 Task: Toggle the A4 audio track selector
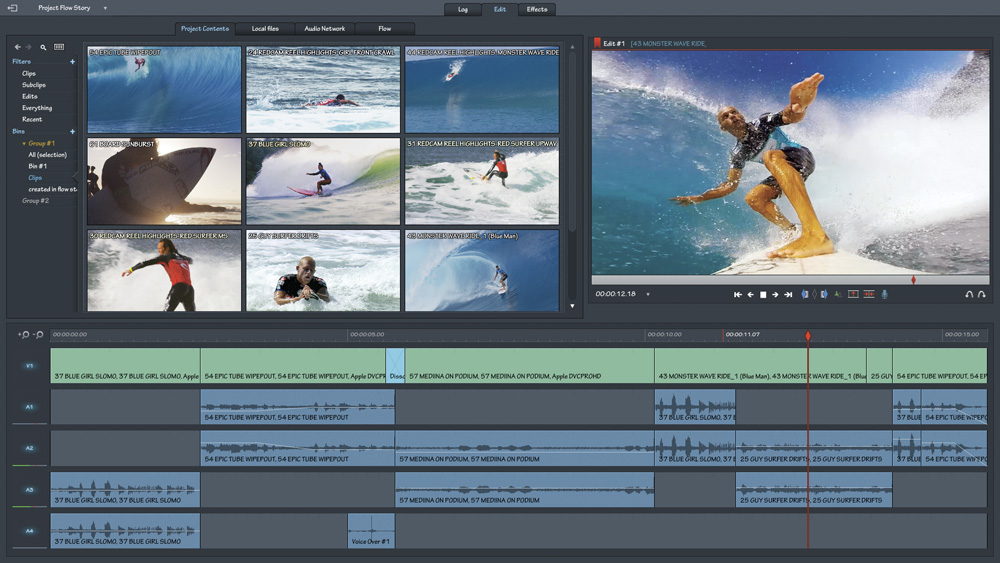(29, 530)
